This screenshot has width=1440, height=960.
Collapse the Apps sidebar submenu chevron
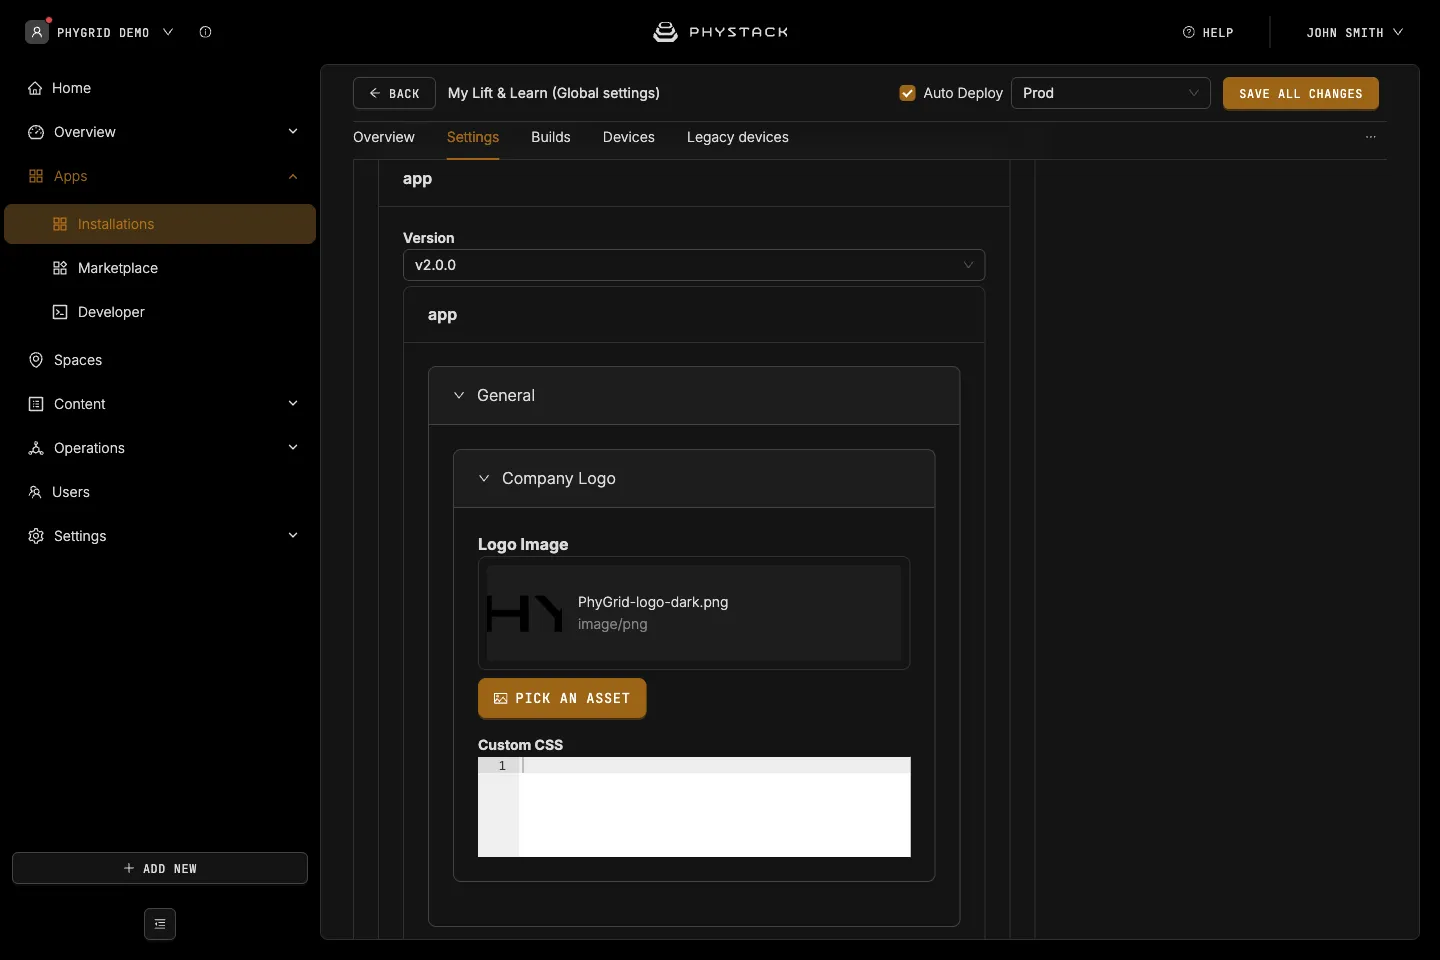tap(293, 176)
